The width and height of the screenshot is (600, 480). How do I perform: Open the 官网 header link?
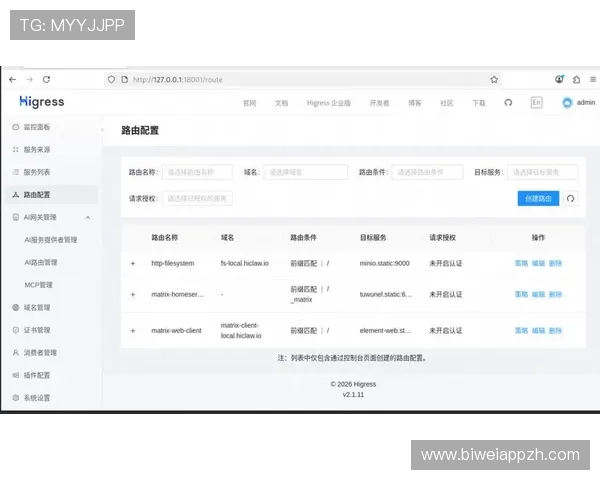coord(249,103)
